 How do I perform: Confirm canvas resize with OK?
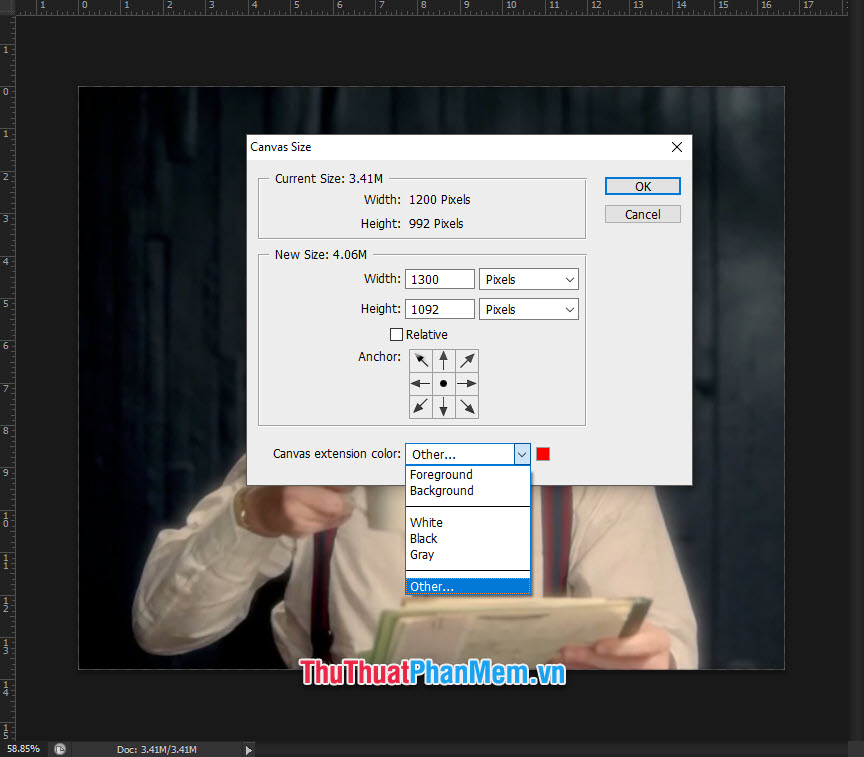(x=642, y=186)
